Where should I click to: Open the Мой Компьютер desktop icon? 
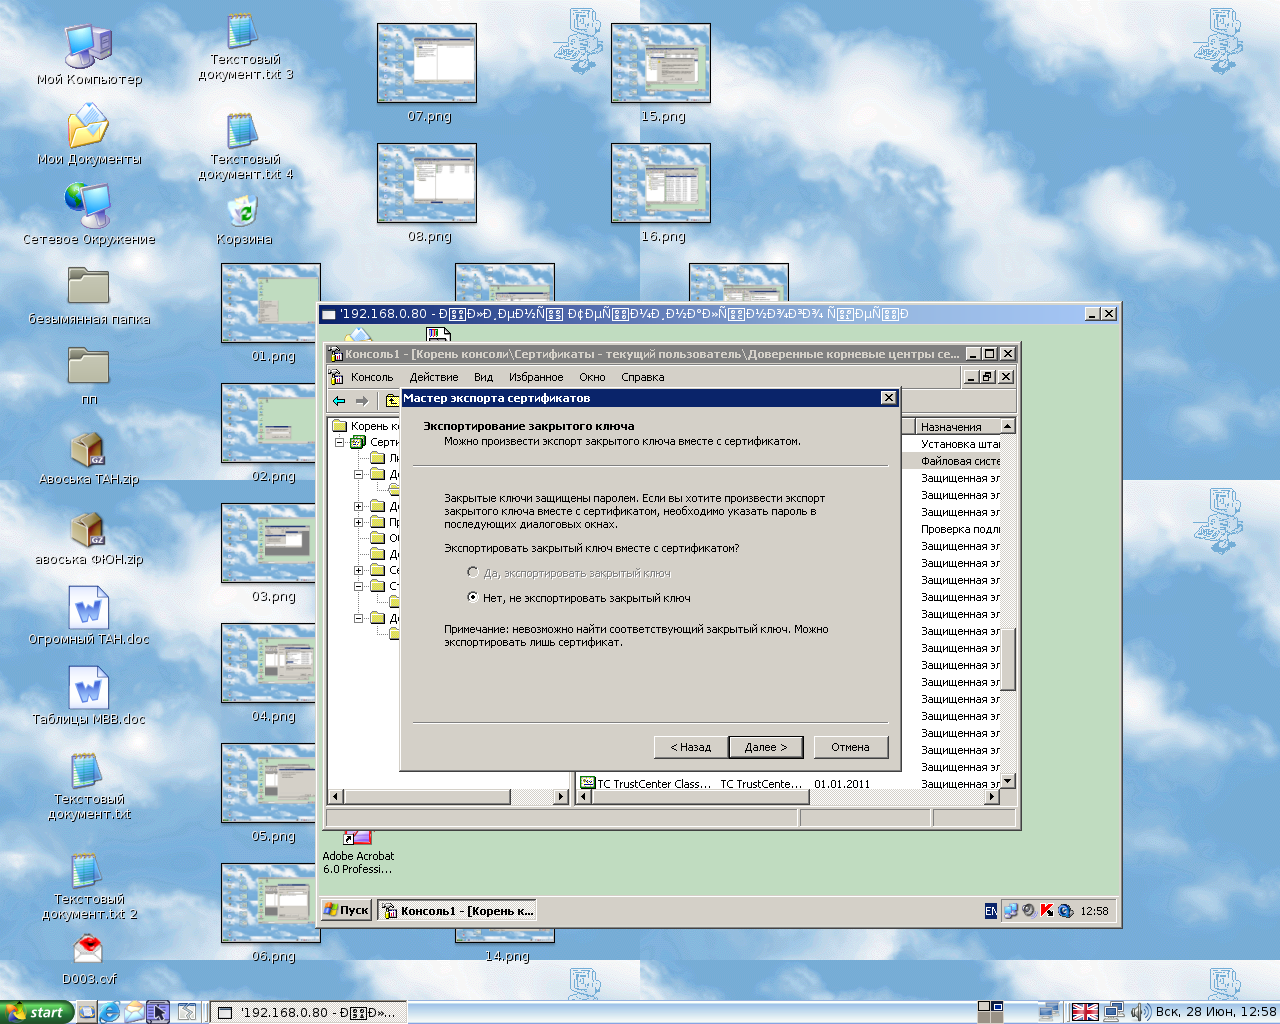(x=88, y=48)
